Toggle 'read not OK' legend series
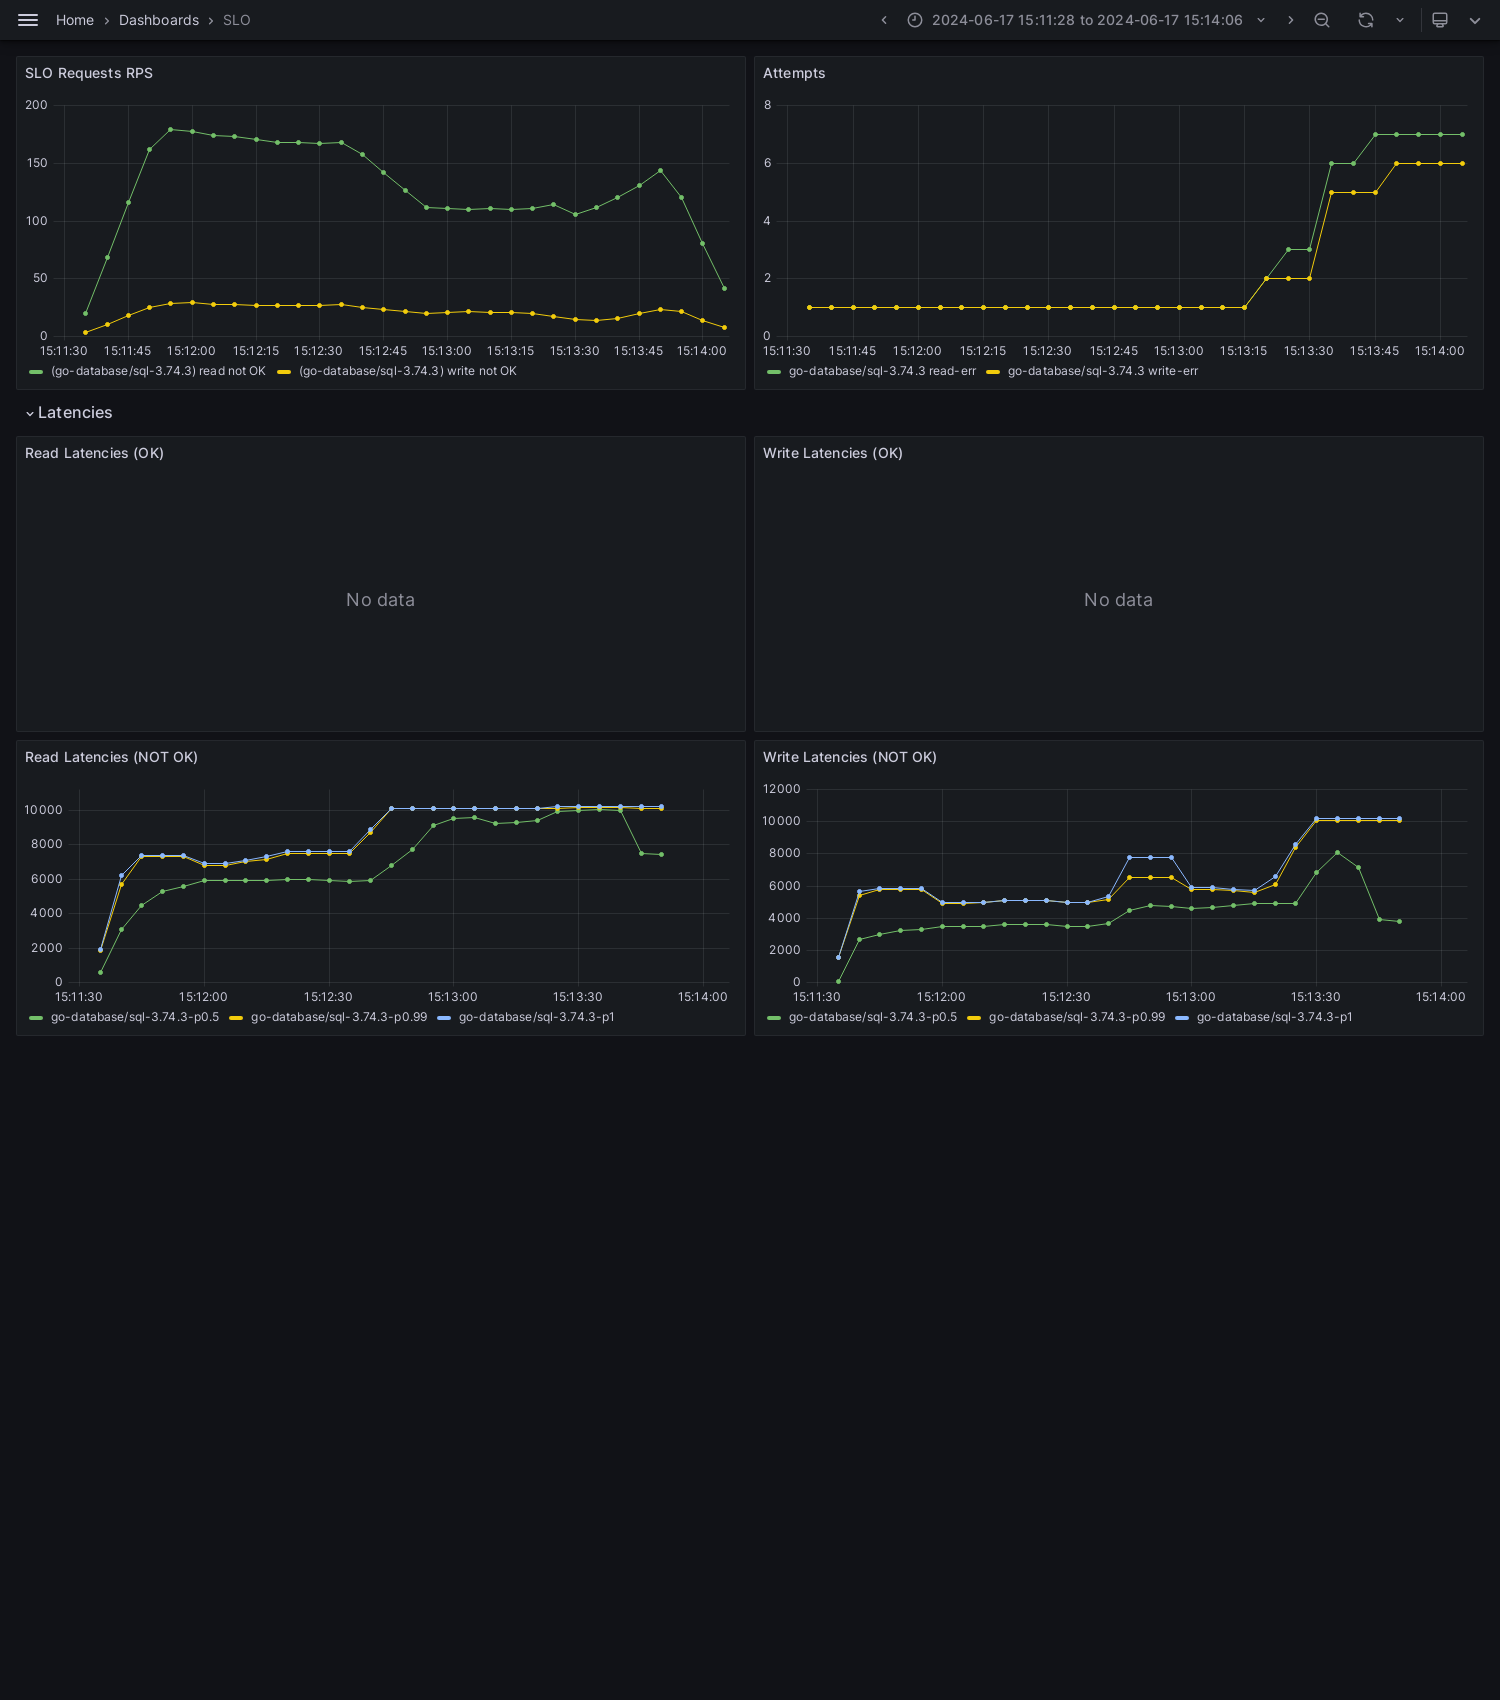This screenshot has width=1500, height=1700. click(x=158, y=371)
